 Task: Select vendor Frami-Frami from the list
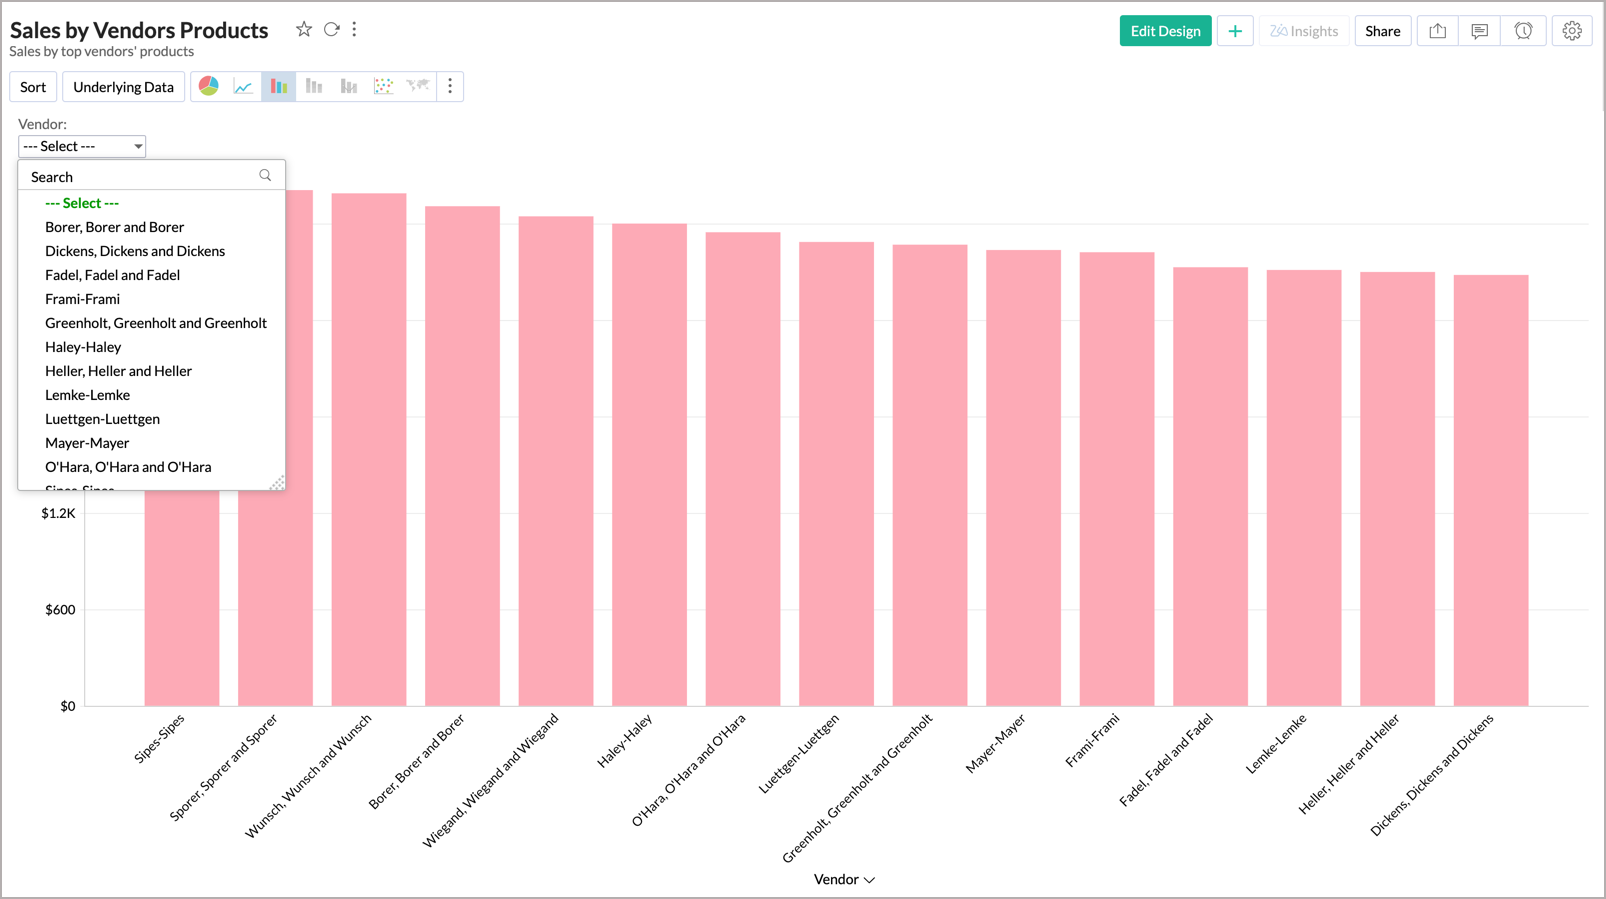pyautogui.click(x=83, y=298)
